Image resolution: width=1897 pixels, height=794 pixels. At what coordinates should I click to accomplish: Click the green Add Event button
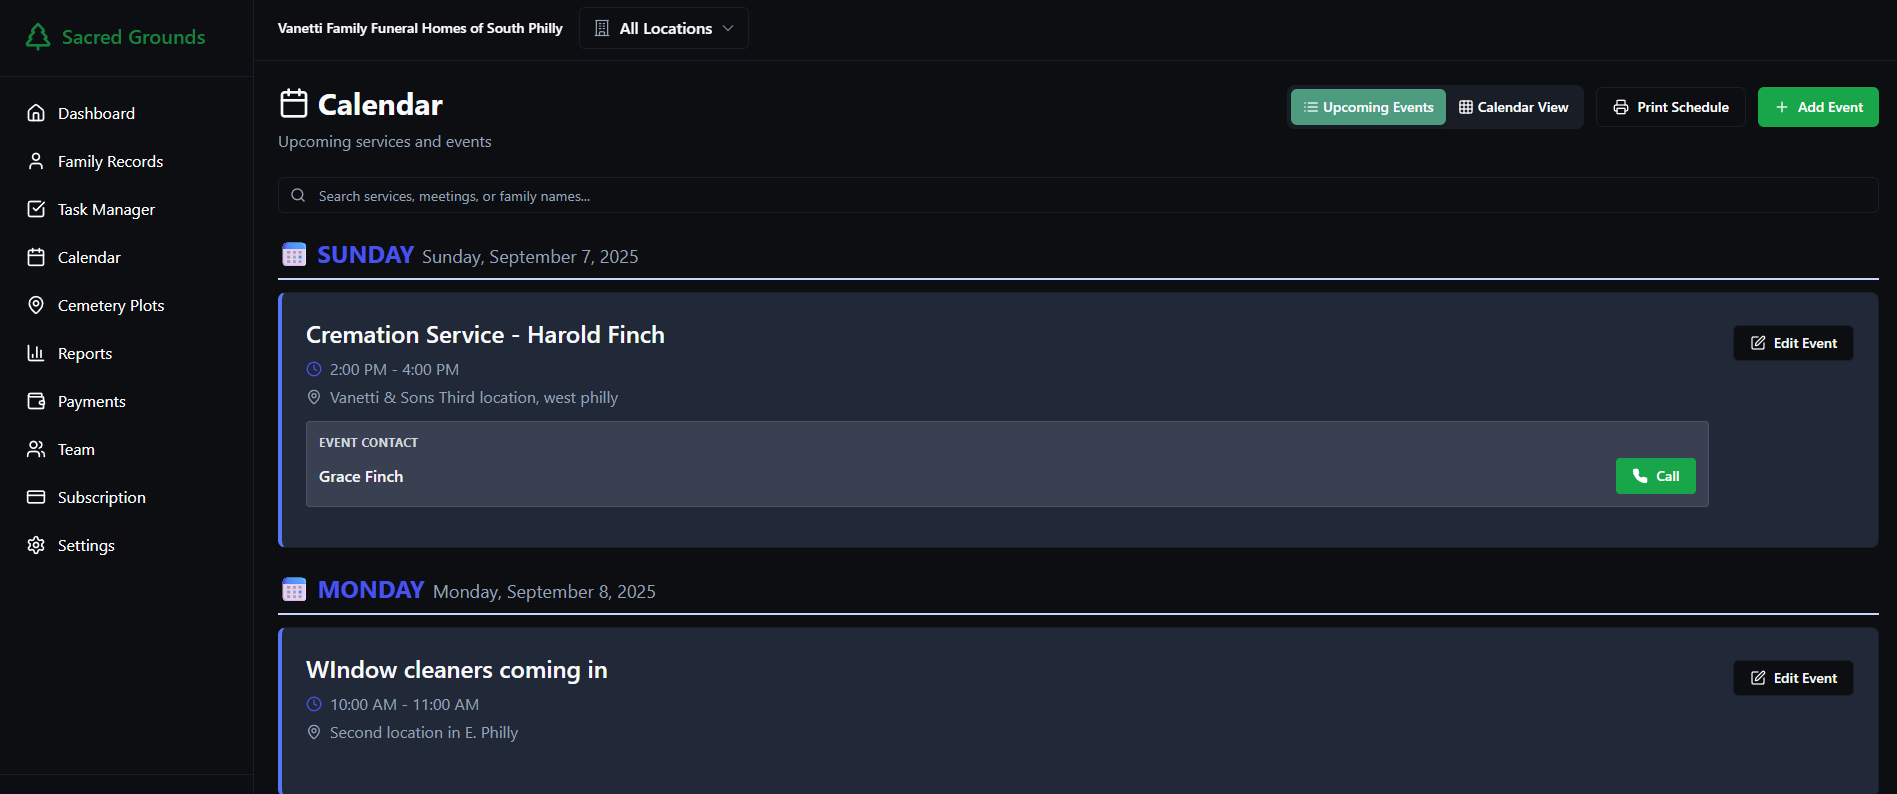1818,107
